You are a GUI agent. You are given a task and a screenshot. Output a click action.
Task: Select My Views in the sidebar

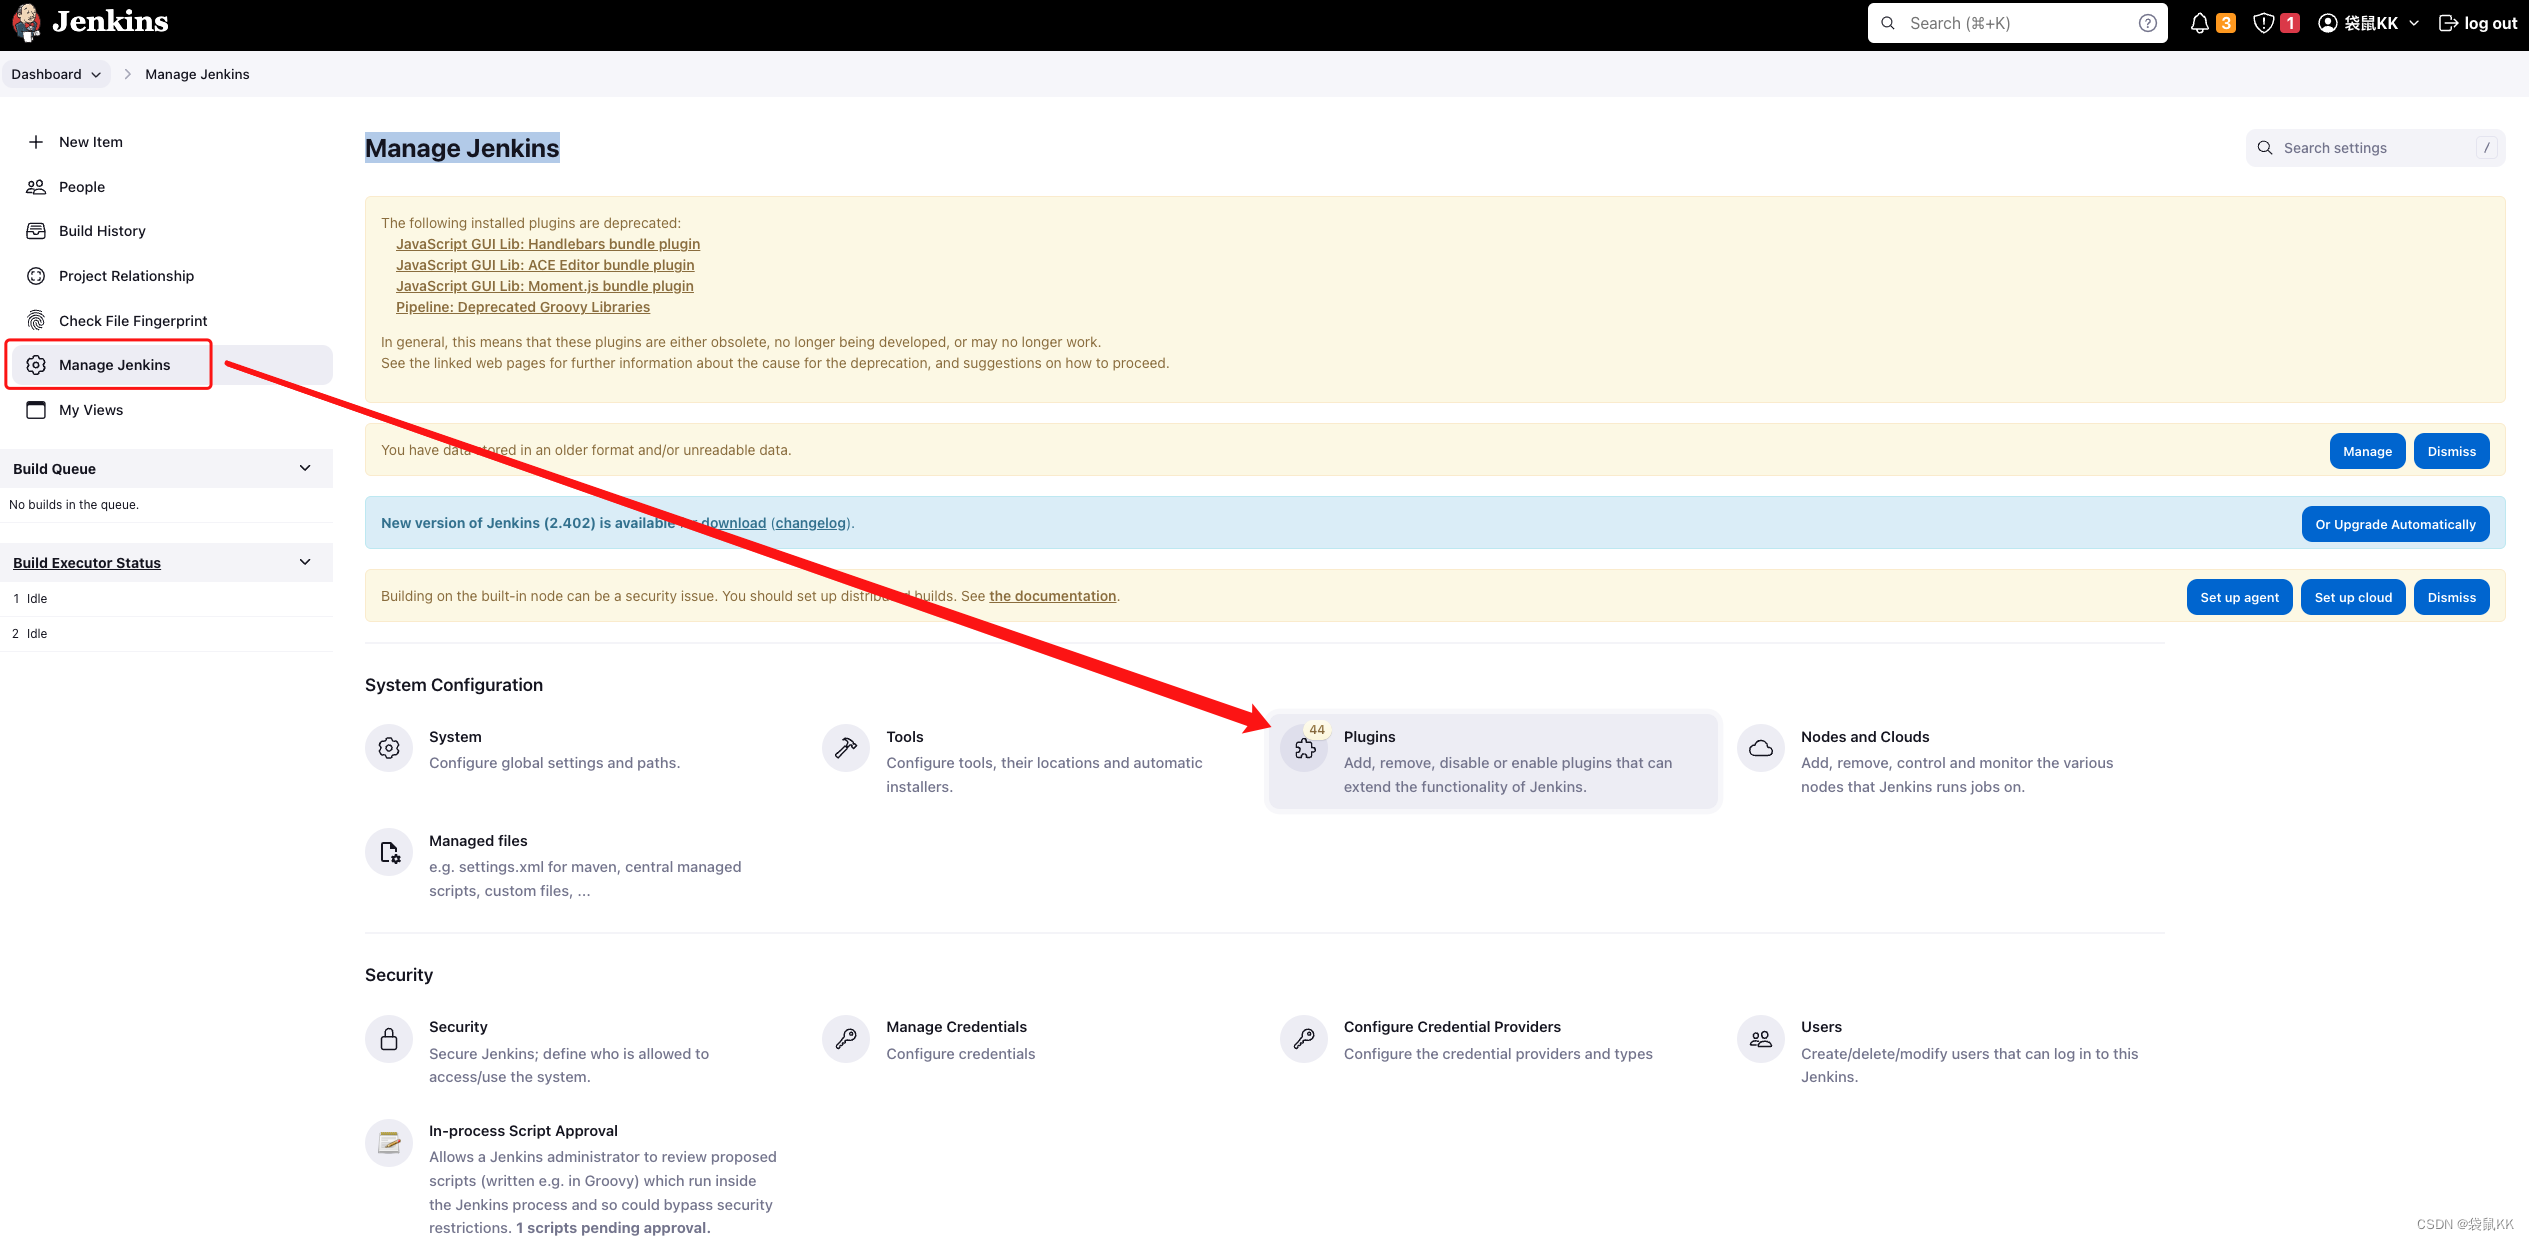click(90, 410)
